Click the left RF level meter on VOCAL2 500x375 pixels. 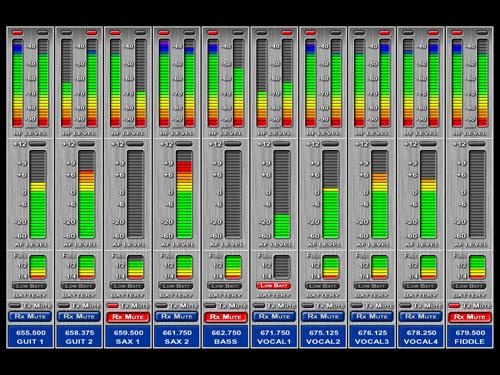click(x=310, y=83)
